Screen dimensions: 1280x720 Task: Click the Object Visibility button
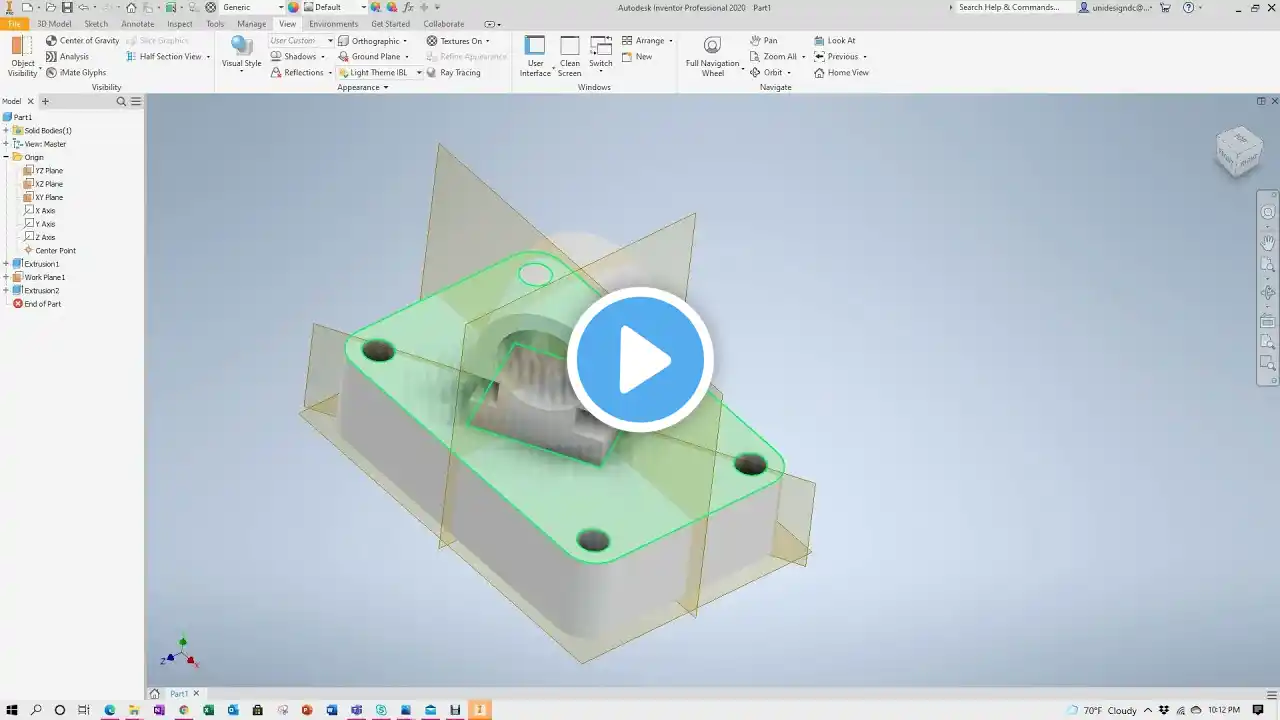tap(22, 56)
